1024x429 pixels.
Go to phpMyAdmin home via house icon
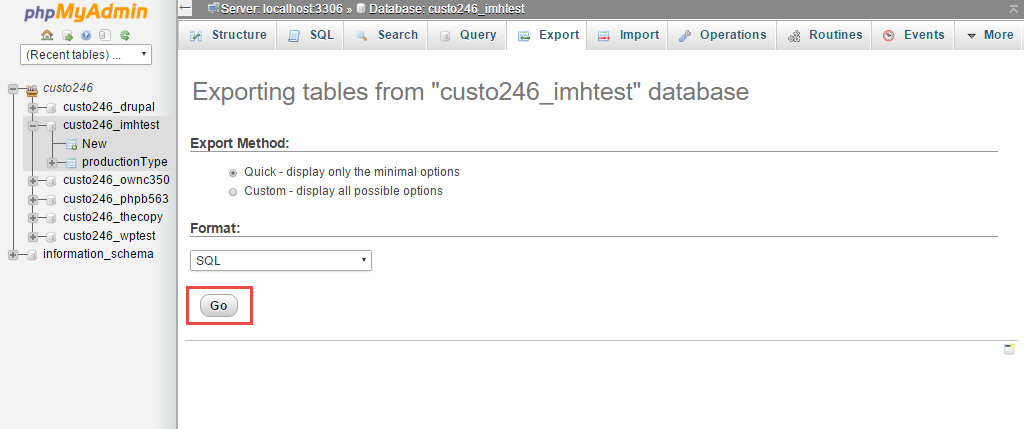(x=47, y=35)
